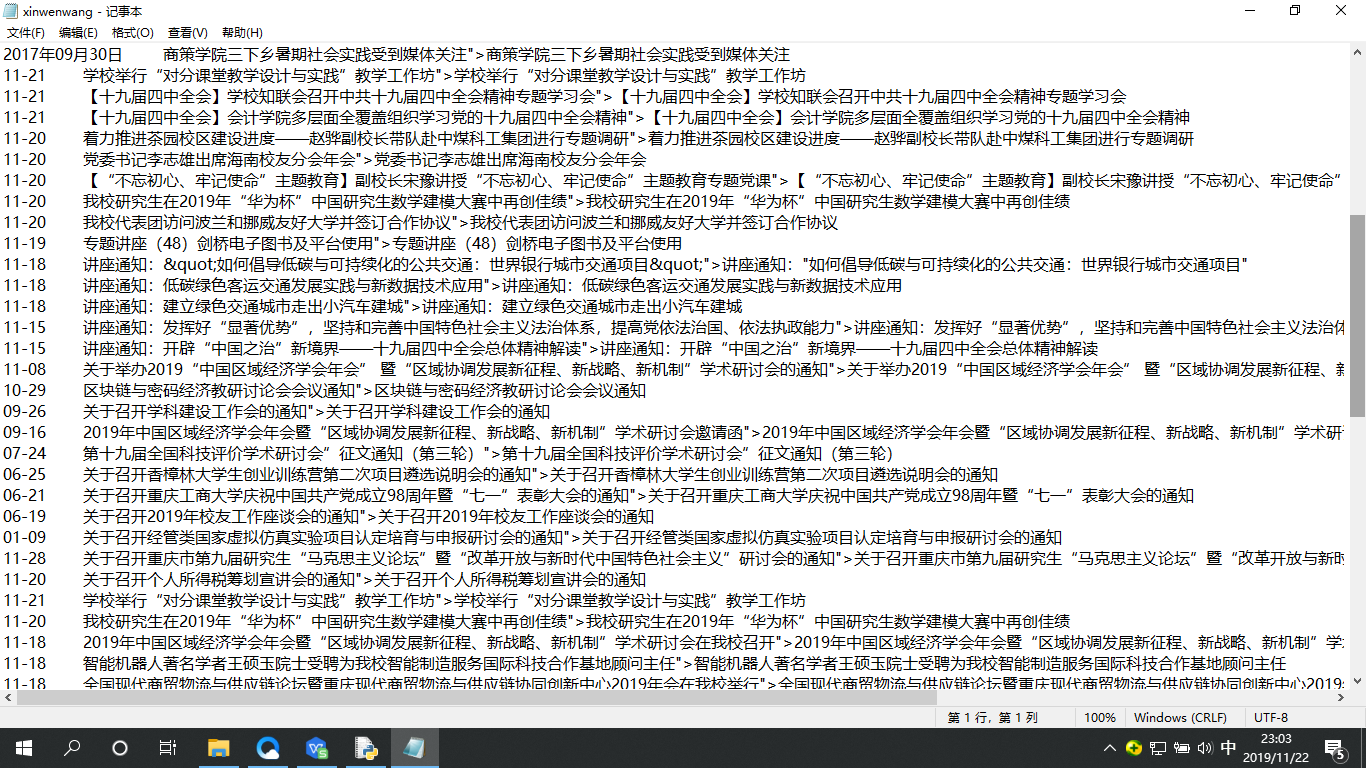Toggle the 中 input language indicator
Viewport: 1366px width, 768px height.
(x=1228, y=747)
